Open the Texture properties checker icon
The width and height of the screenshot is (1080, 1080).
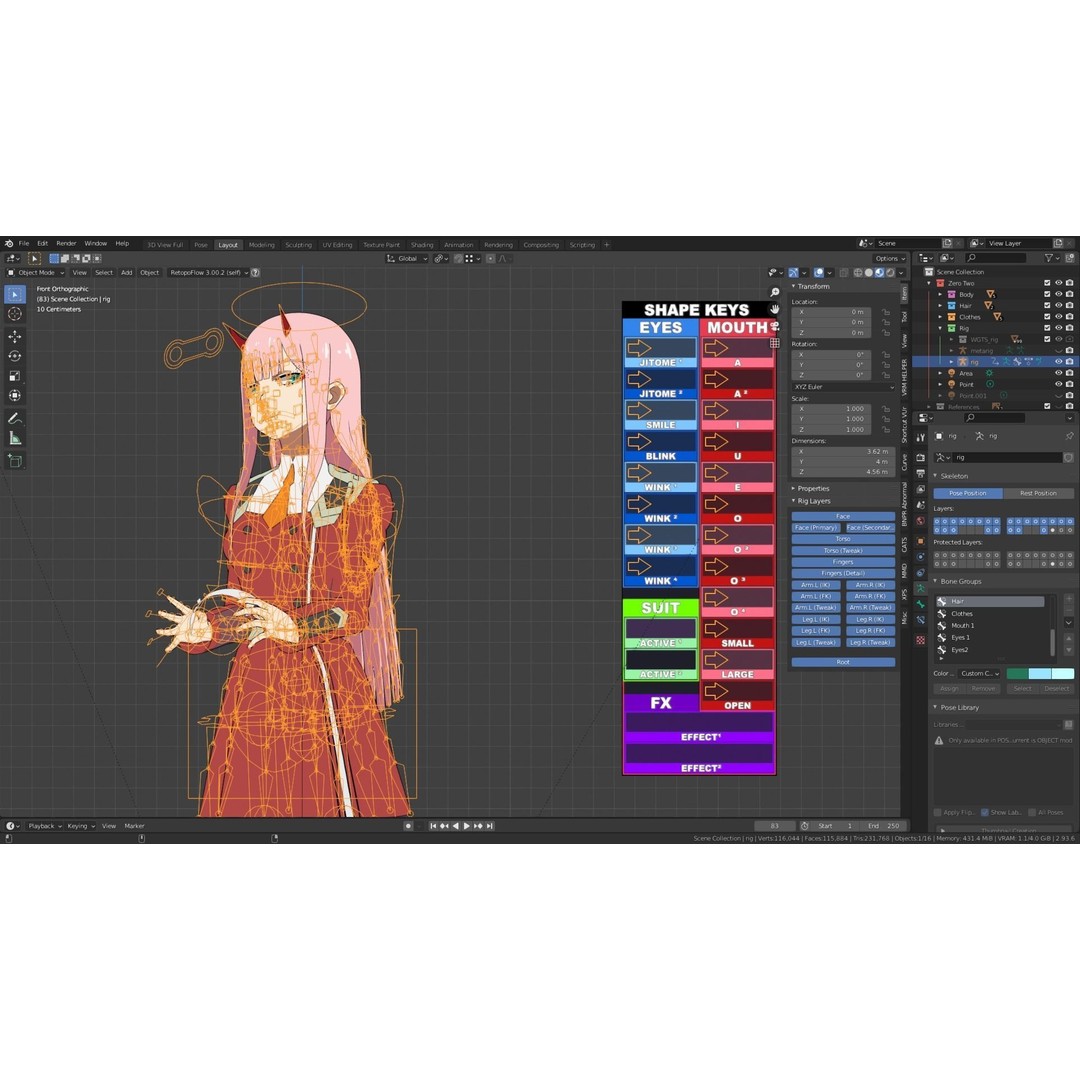pyautogui.click(x=921, y=640)
